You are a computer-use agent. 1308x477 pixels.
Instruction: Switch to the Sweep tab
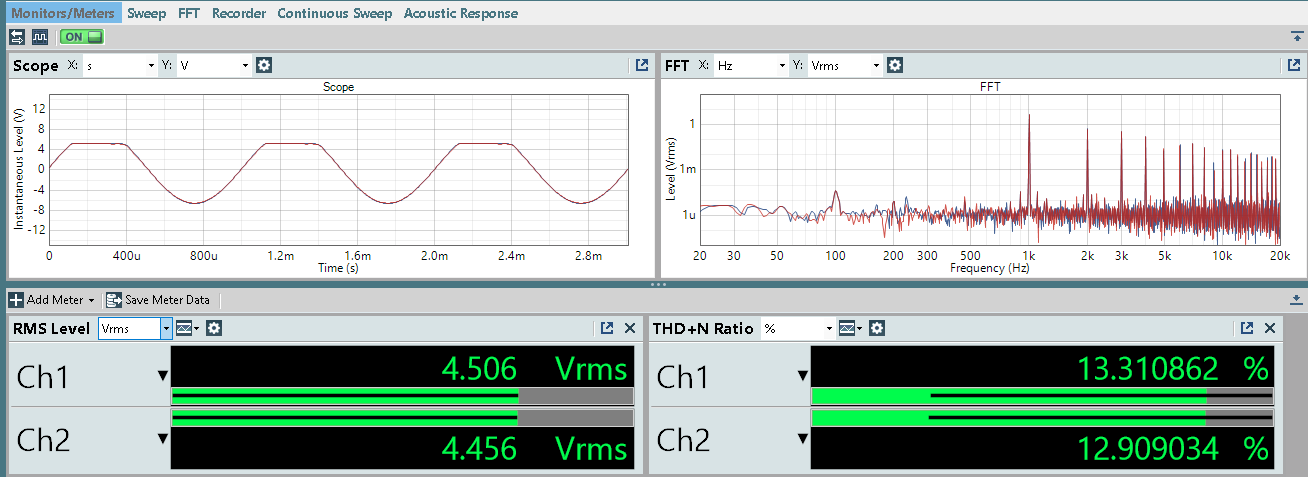(x=146, y=13)
